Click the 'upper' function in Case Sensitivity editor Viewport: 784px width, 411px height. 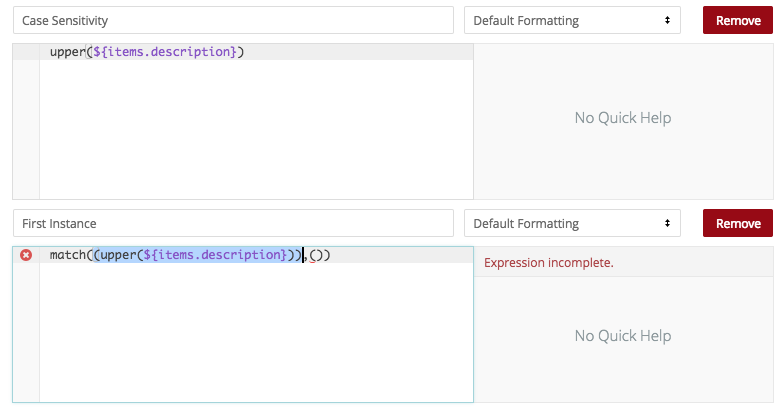pyautogui.click(x=68, y=52)
